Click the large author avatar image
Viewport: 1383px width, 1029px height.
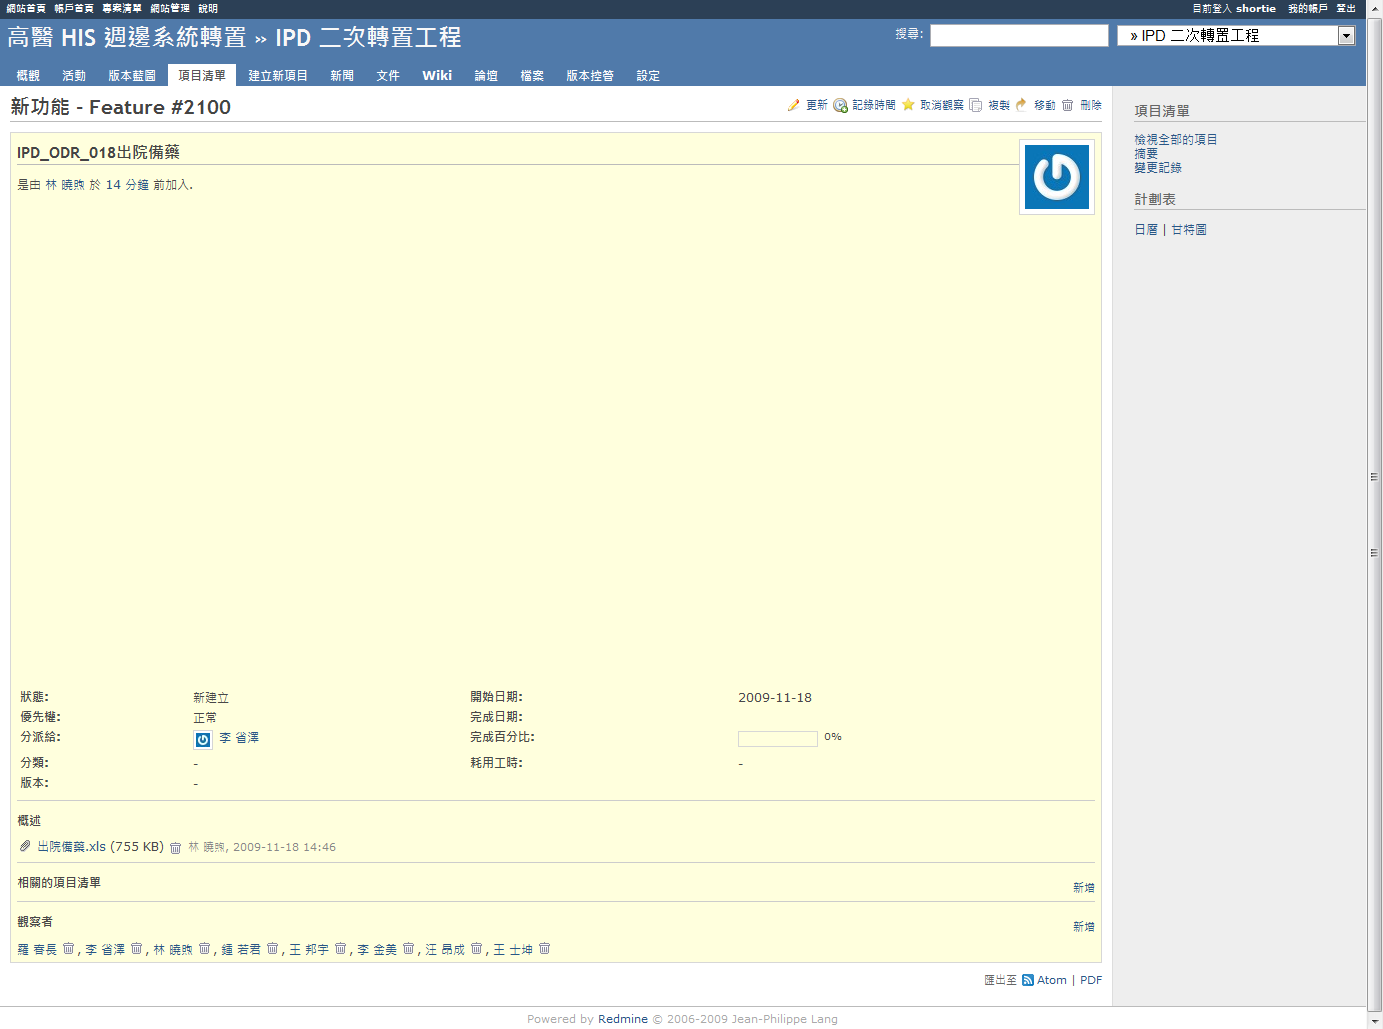1056,177
